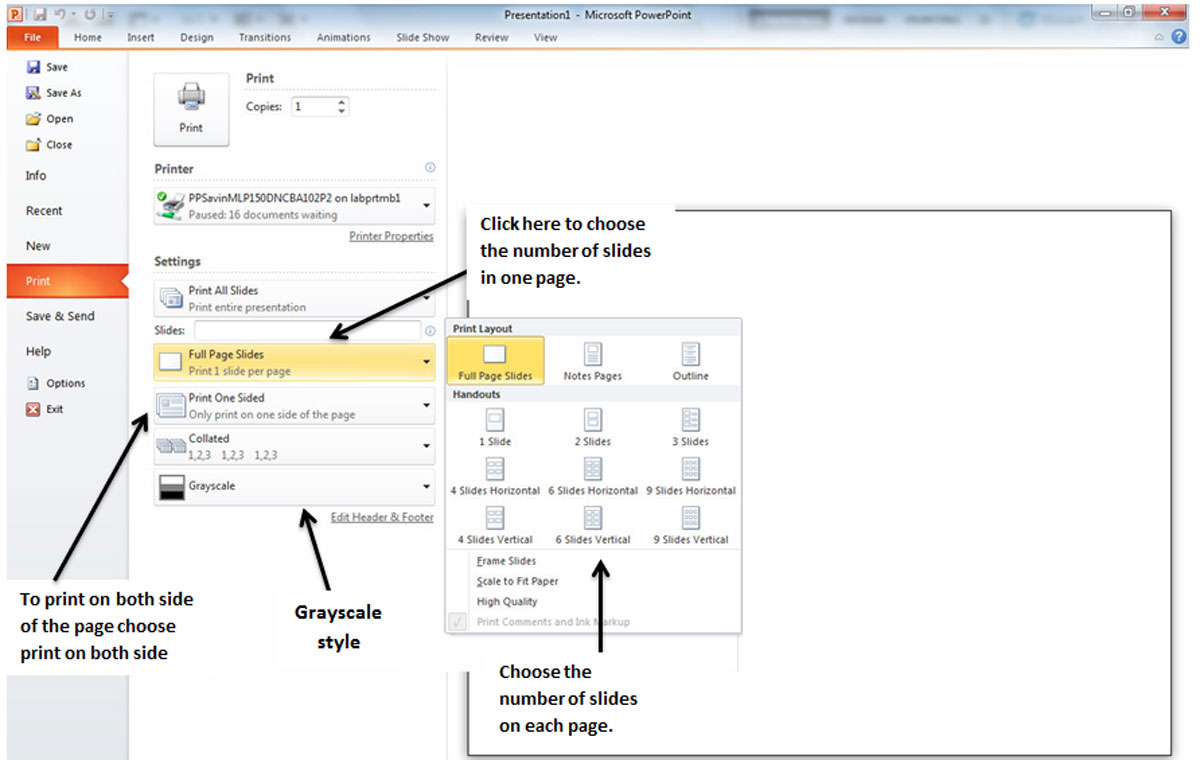Click the Save command in backstage sidebar
Image resolution: width=1200 pixels, height=760 pixels.
47,67
